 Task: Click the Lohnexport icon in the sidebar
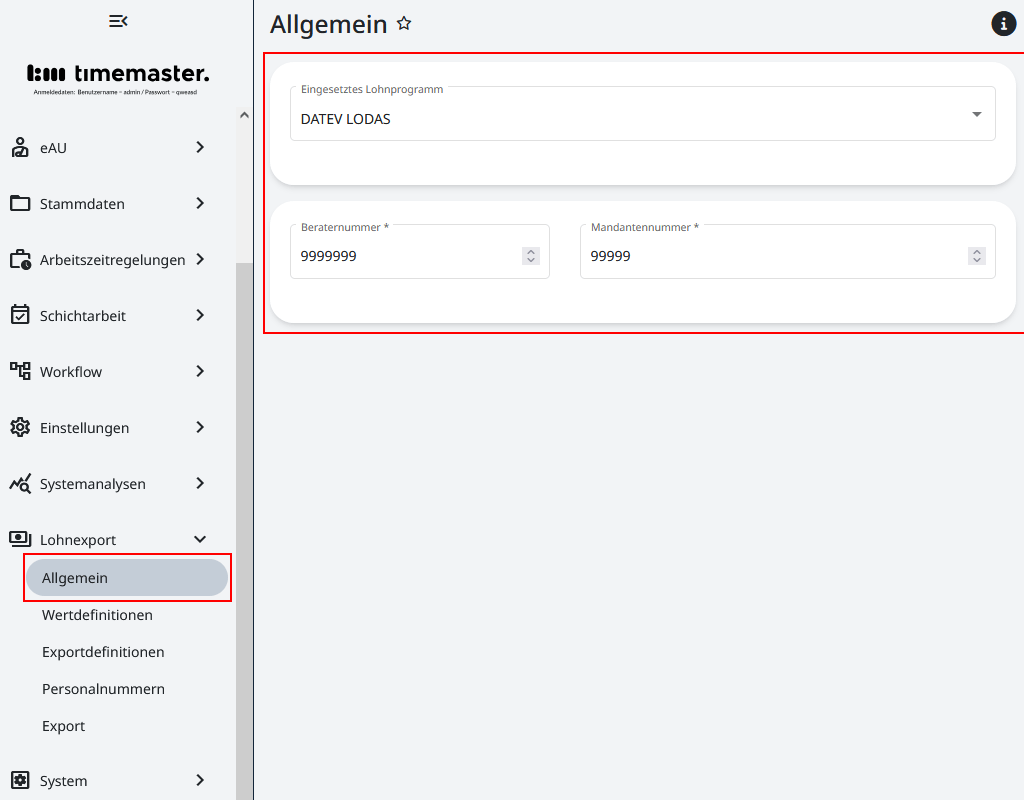coord(20,539)
